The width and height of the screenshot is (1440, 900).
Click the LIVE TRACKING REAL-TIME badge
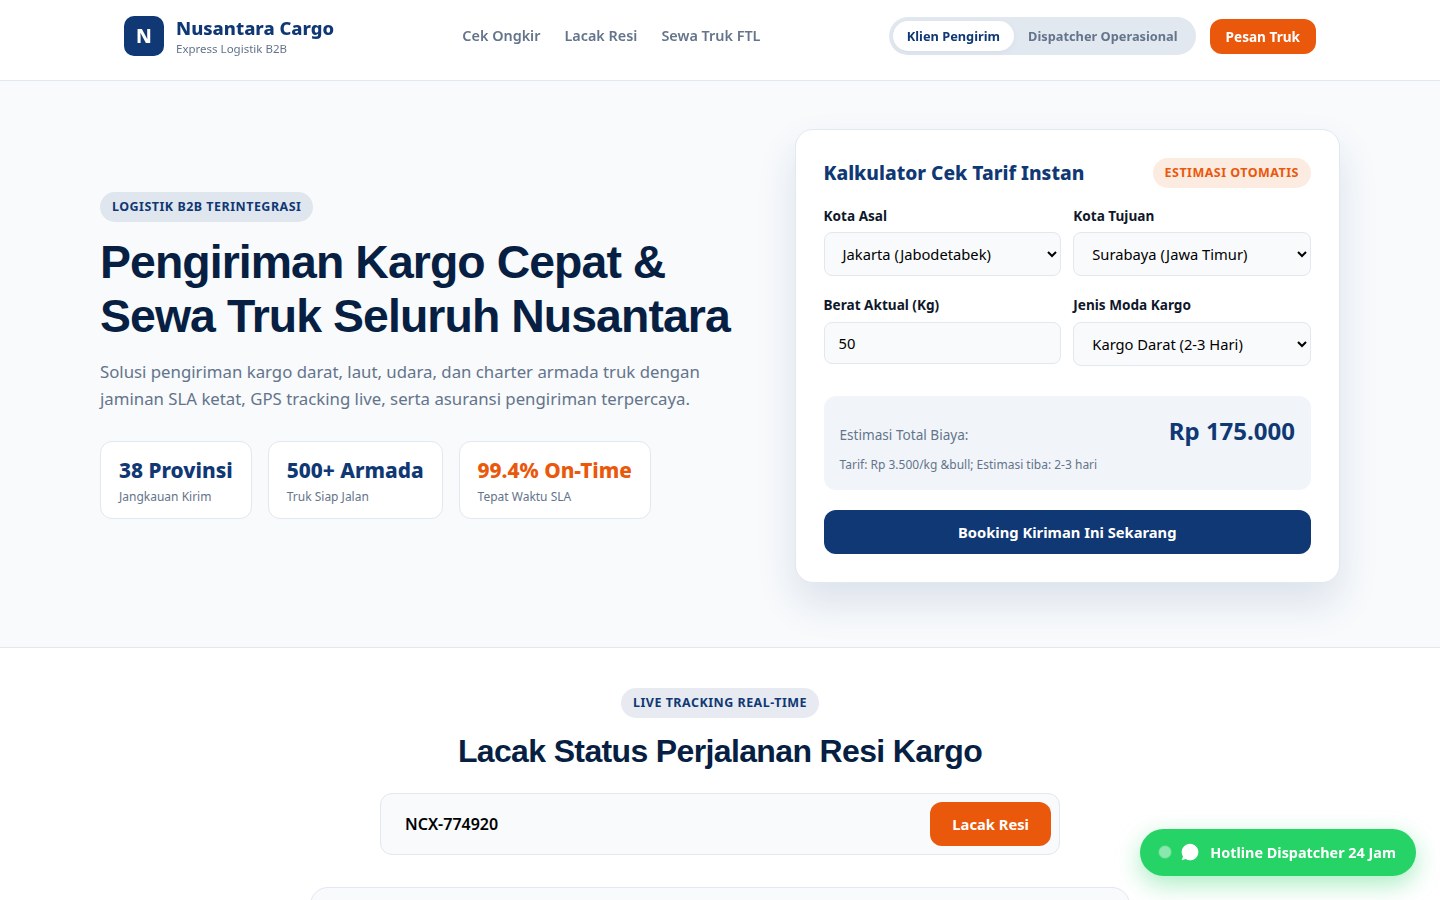tap(720, 703)
